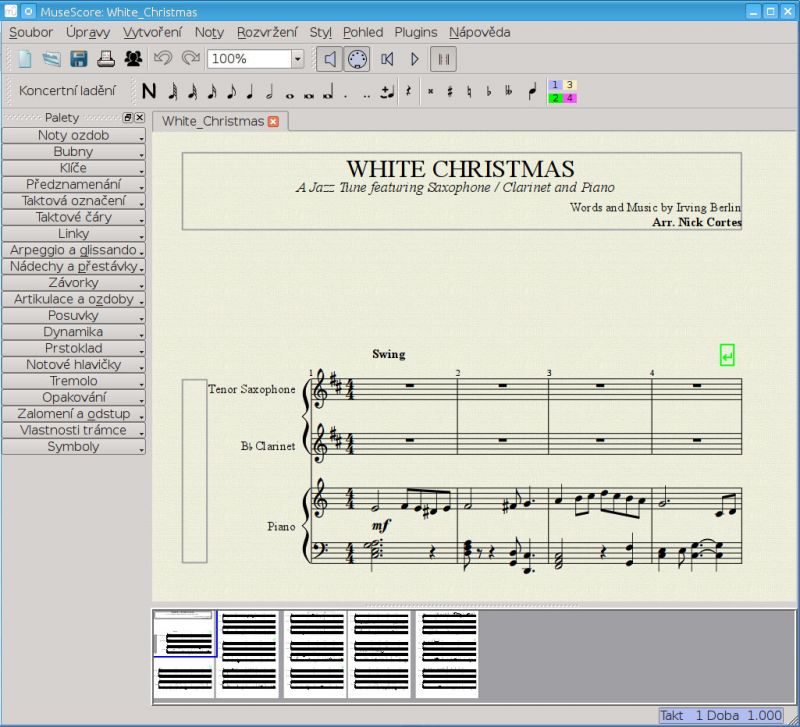Expand the Noty ozdob palette
This screenshot has width=800, height=727.
(73, 135)
